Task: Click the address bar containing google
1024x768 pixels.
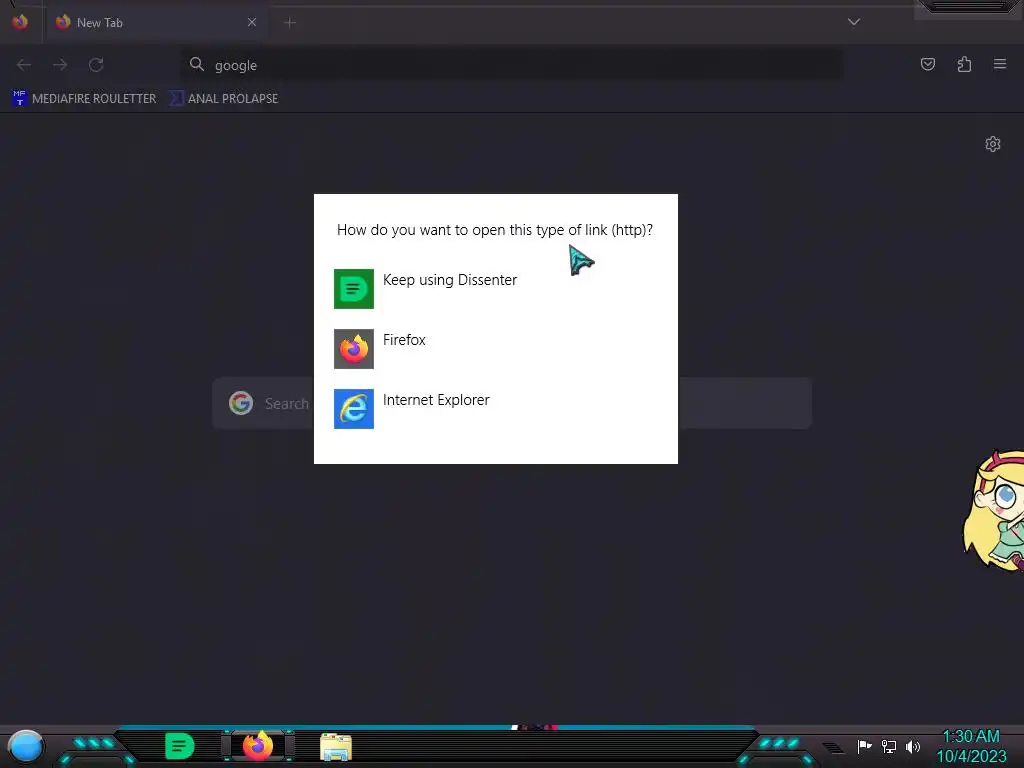Action: (511, 65)
